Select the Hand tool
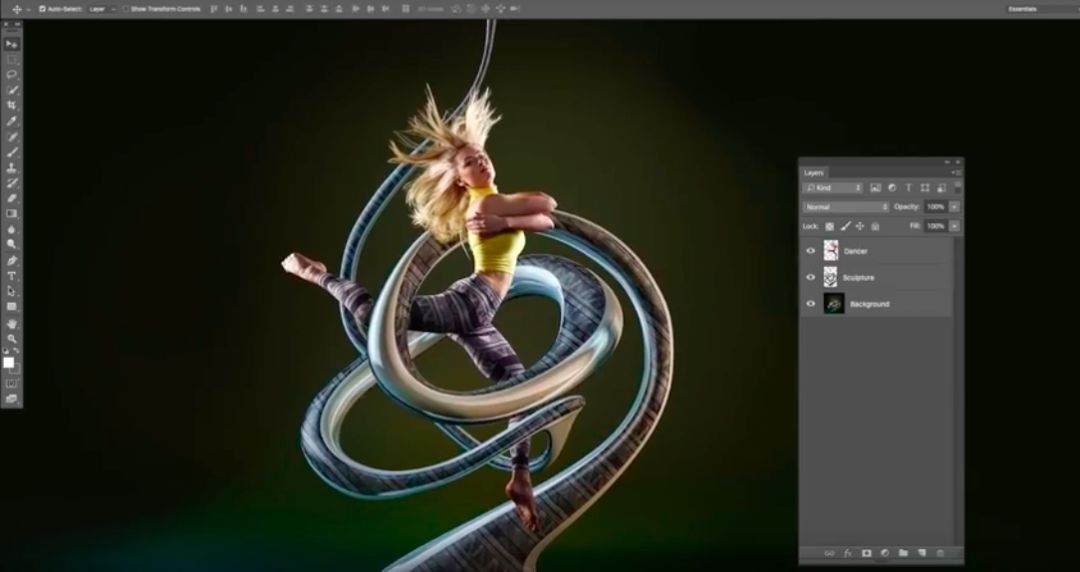 12,324
